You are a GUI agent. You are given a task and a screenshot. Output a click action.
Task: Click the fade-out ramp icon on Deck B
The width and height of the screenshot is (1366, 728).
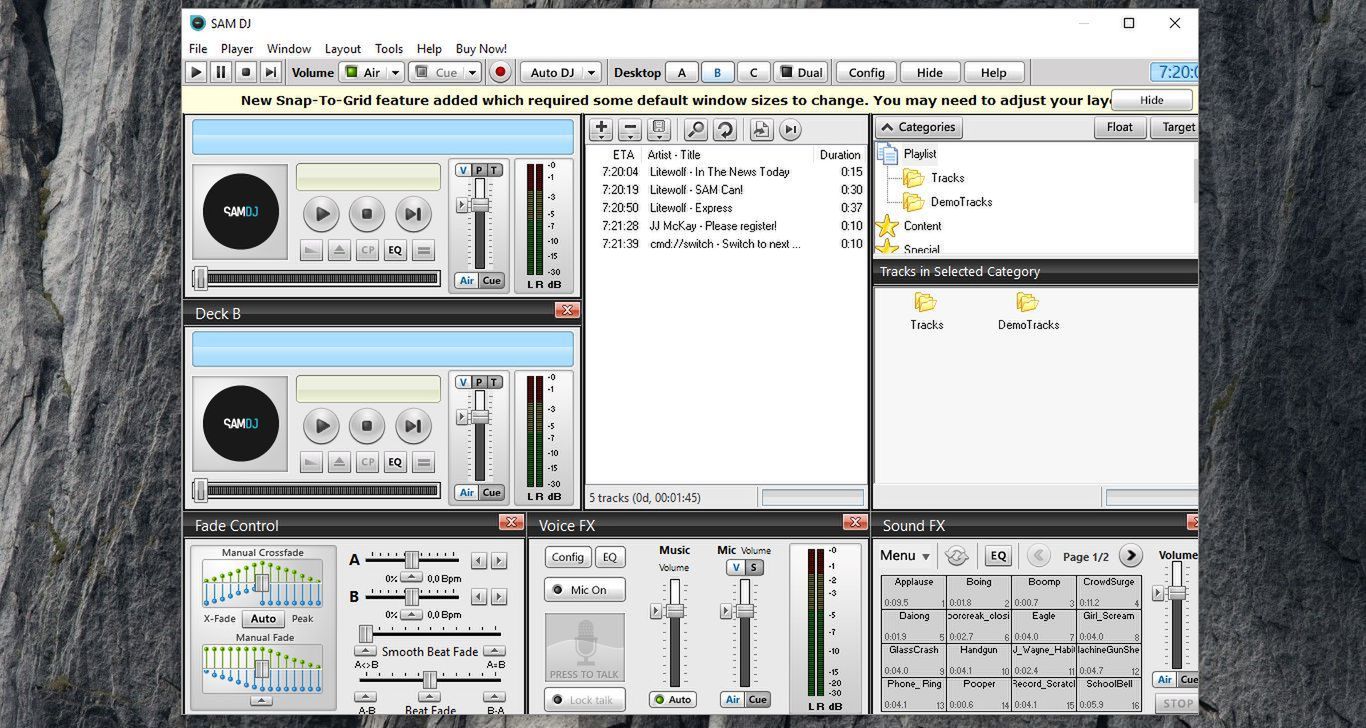311,462
